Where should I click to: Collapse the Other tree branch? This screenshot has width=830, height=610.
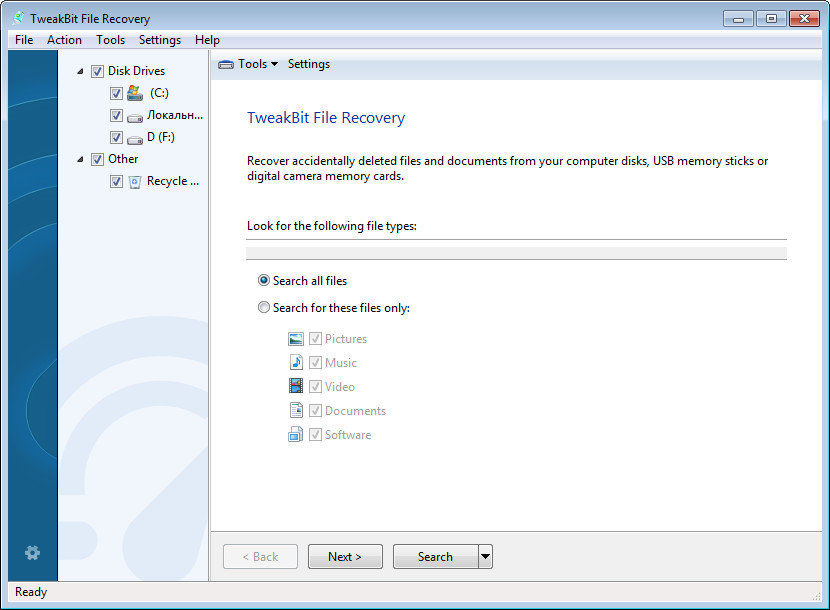click(81, 158)
